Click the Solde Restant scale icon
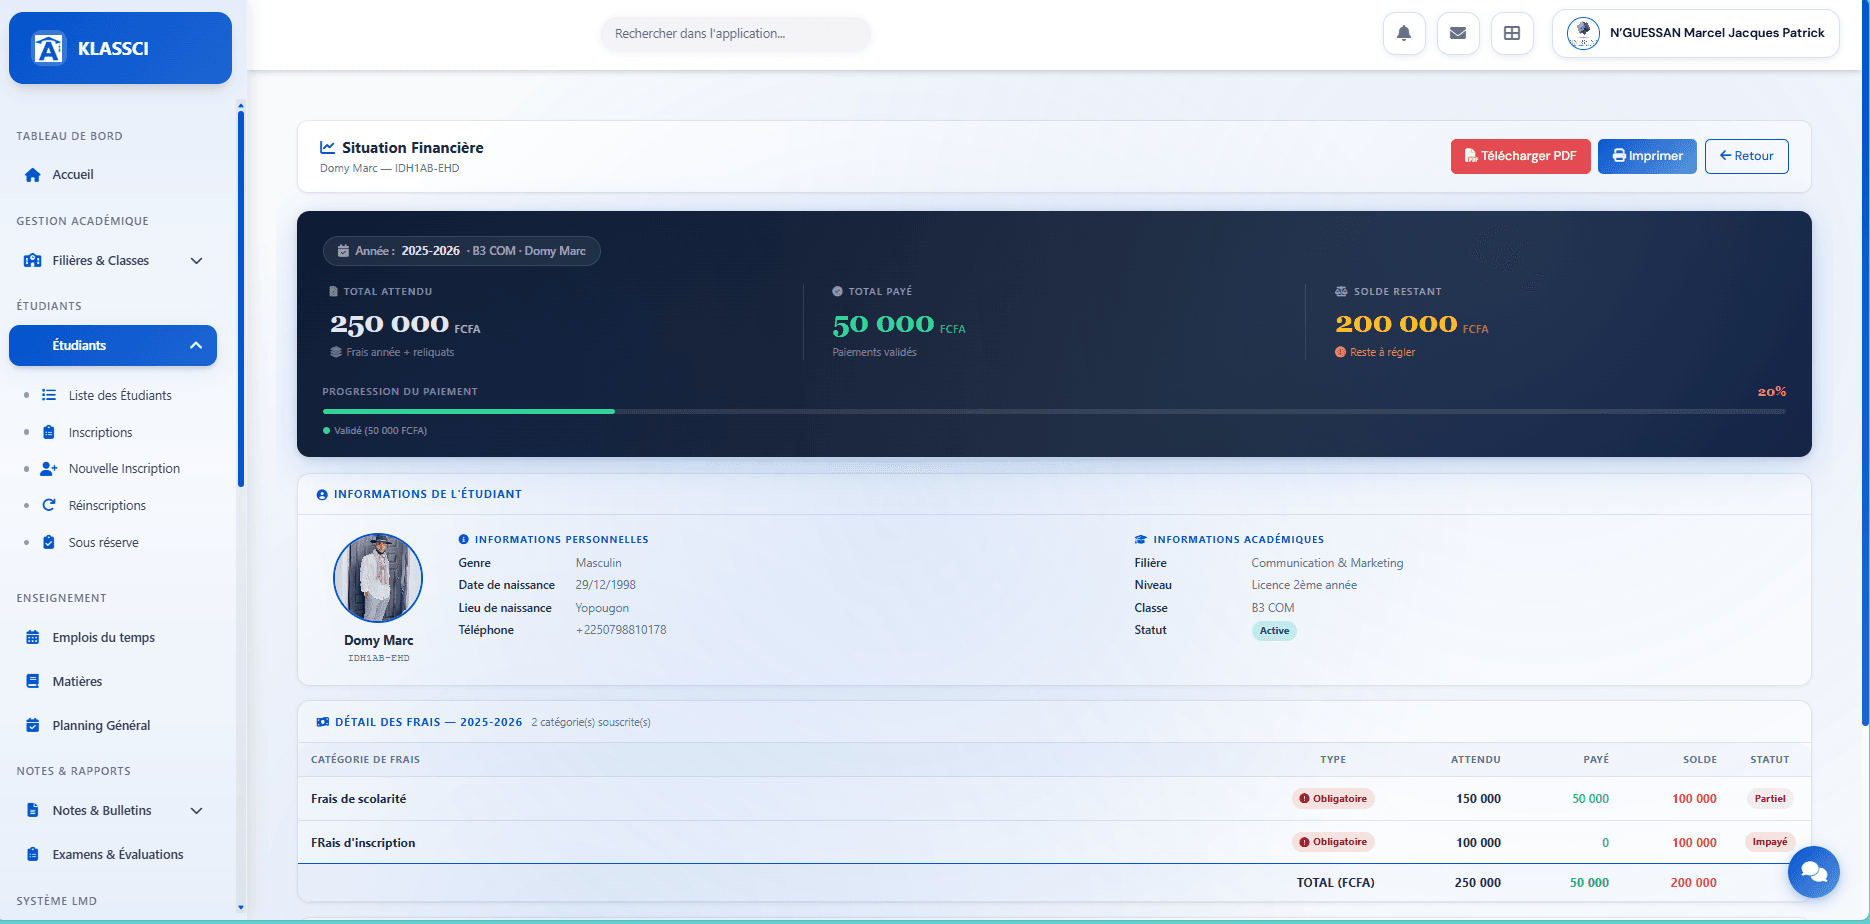Image resolution: width=1870 pixels, height=924 pixels. coord(1341,292)
